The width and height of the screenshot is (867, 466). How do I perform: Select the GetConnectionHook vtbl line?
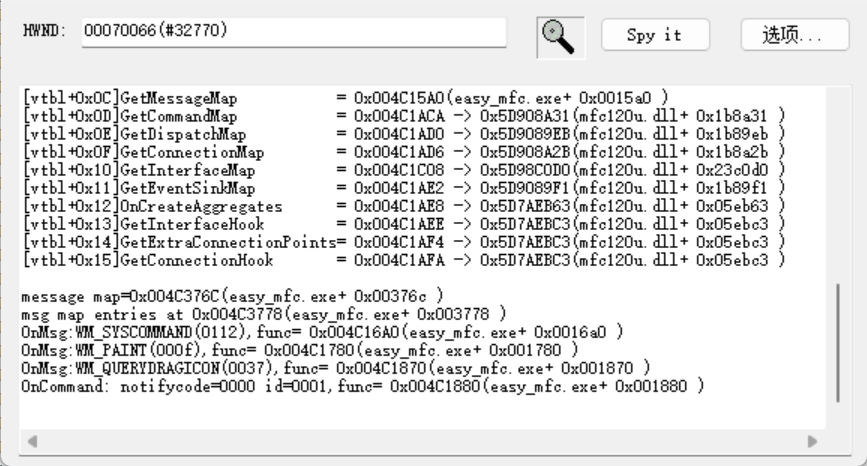[x=404, y=260]
